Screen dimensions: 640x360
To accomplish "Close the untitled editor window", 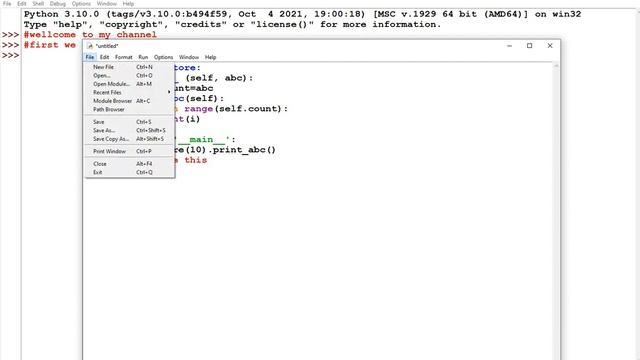I will [x=550, y=46].
